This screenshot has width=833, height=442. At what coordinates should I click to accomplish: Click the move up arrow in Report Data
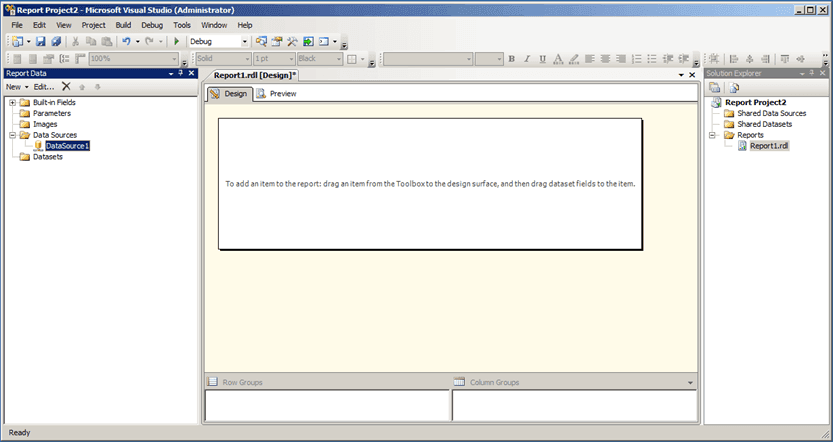tap(82, 87)
